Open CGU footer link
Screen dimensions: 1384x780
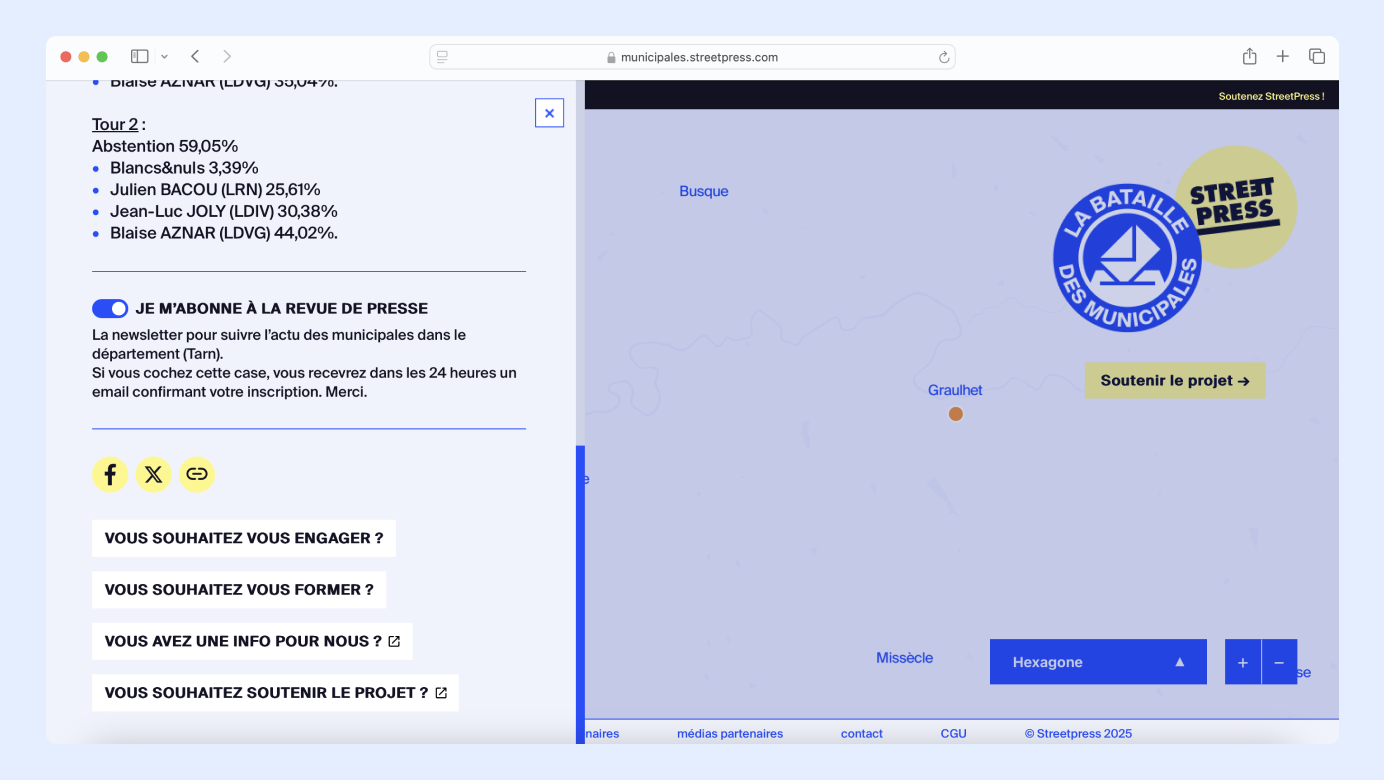coord(954,734)
